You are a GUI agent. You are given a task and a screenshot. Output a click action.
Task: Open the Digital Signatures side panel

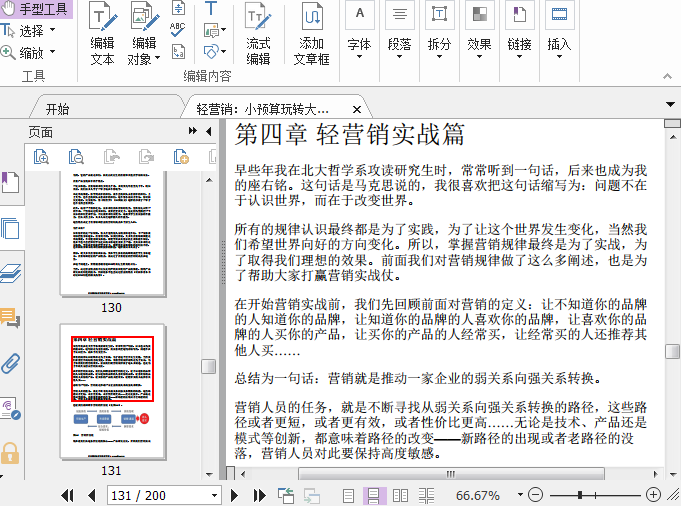point(10,408)
